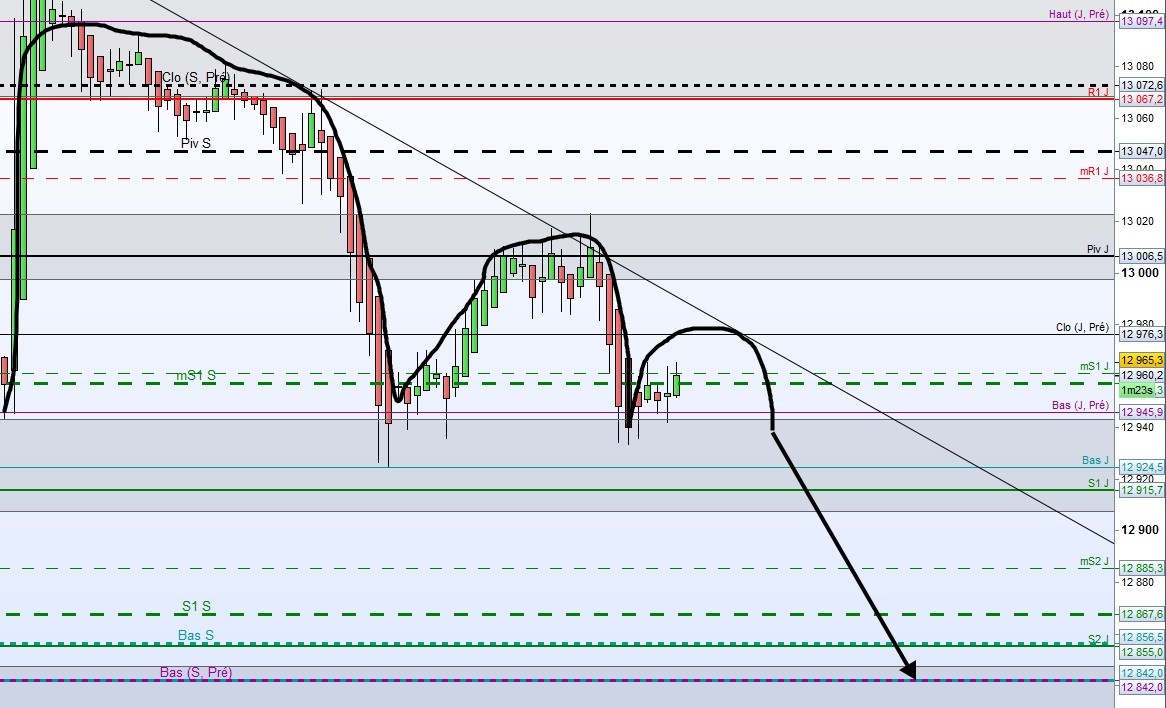Select the 'mS2 J' label
Image resolution: width=1166 pixels, height=708 pixels.
coord(1094,561)
